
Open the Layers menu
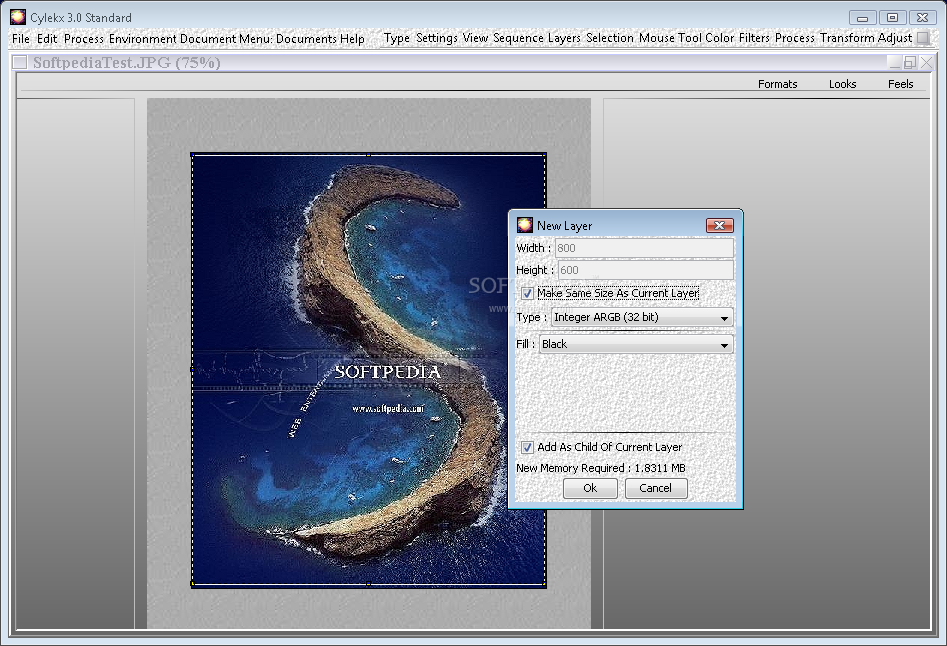tap(564, 38)
